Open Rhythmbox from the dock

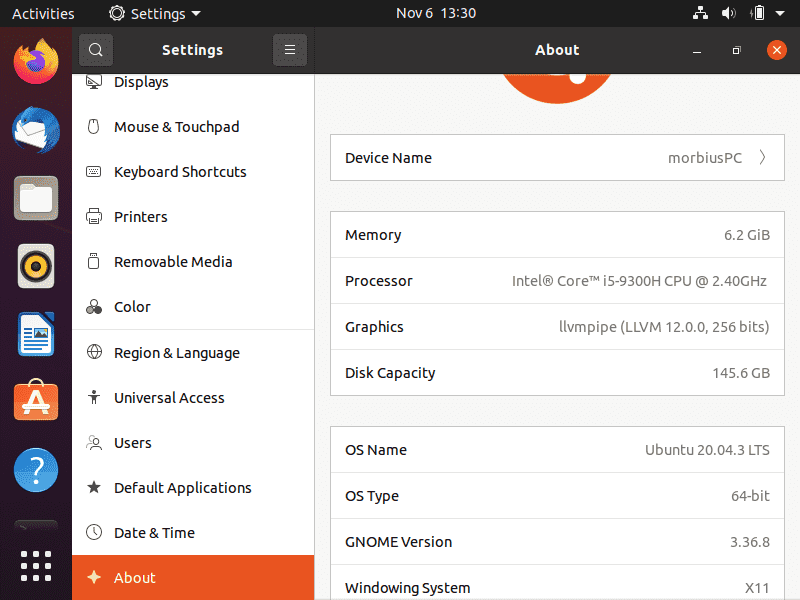click(36, 266)
